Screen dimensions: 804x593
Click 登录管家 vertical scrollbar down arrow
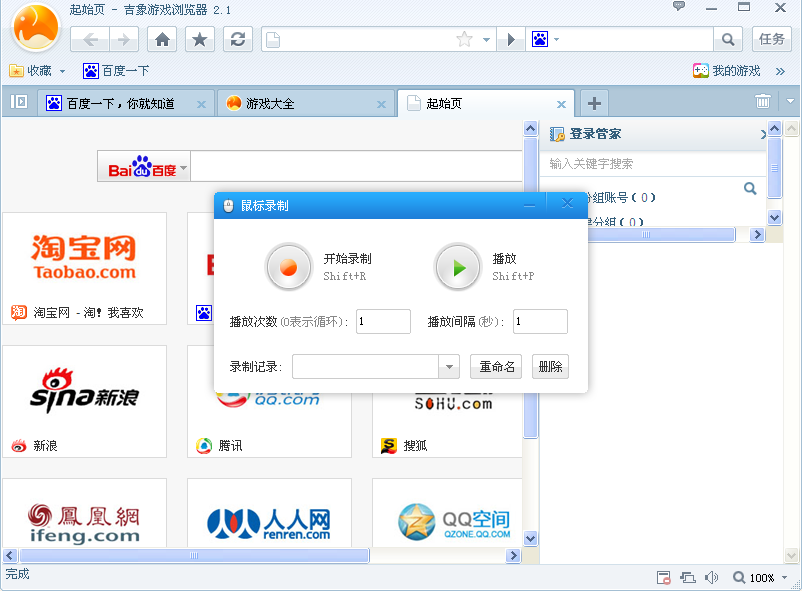(x=774, y=218)
